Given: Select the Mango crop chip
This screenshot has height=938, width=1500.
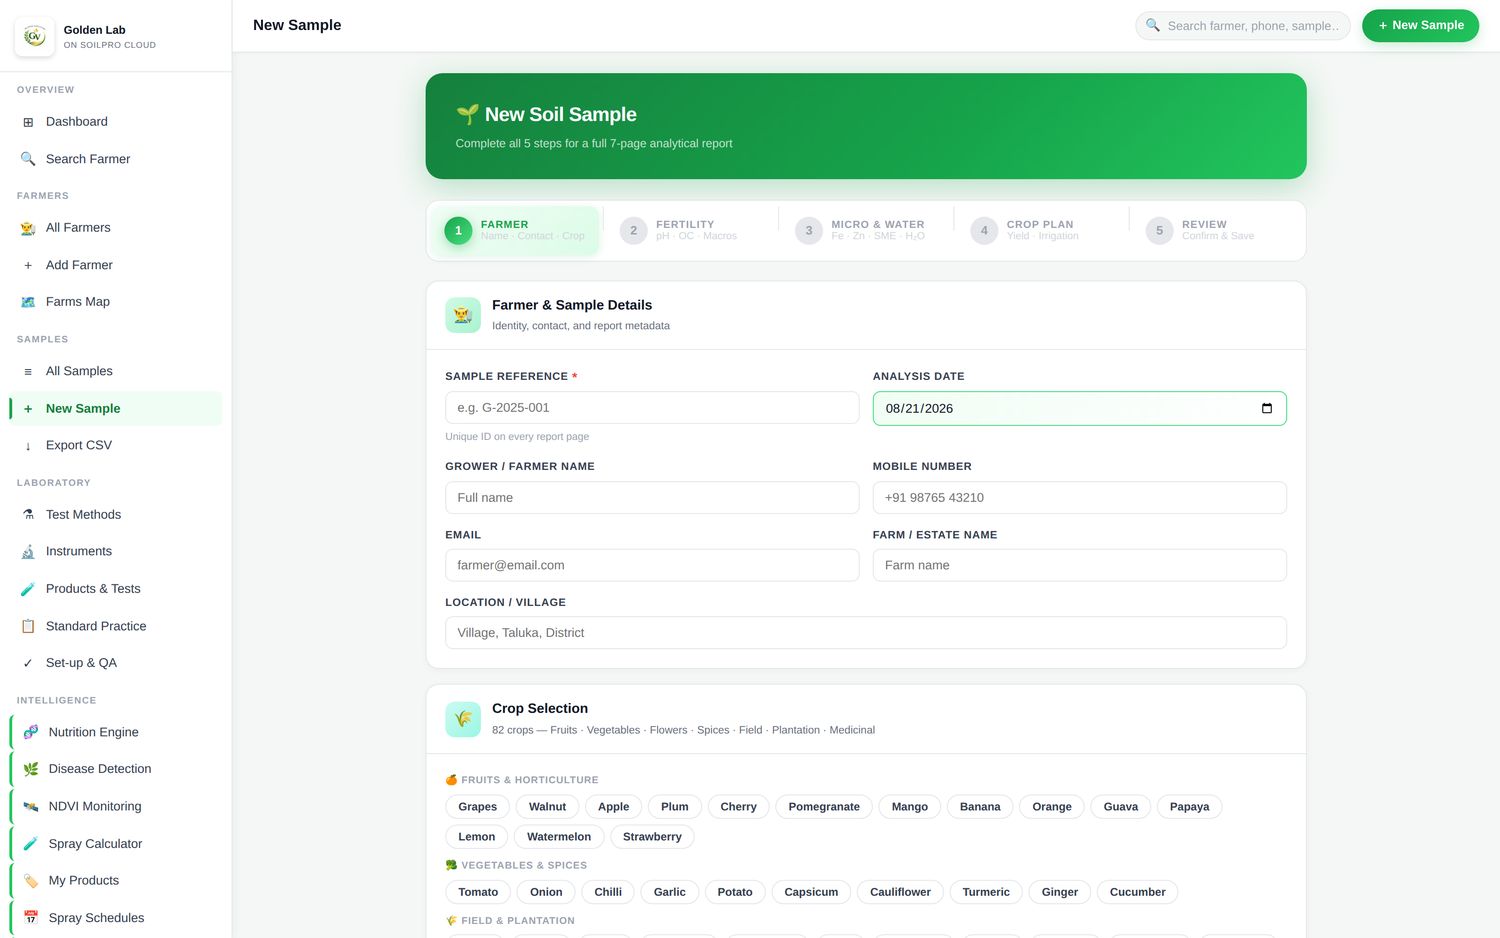Looking at the screenshot, I should [x=910, y=807].
